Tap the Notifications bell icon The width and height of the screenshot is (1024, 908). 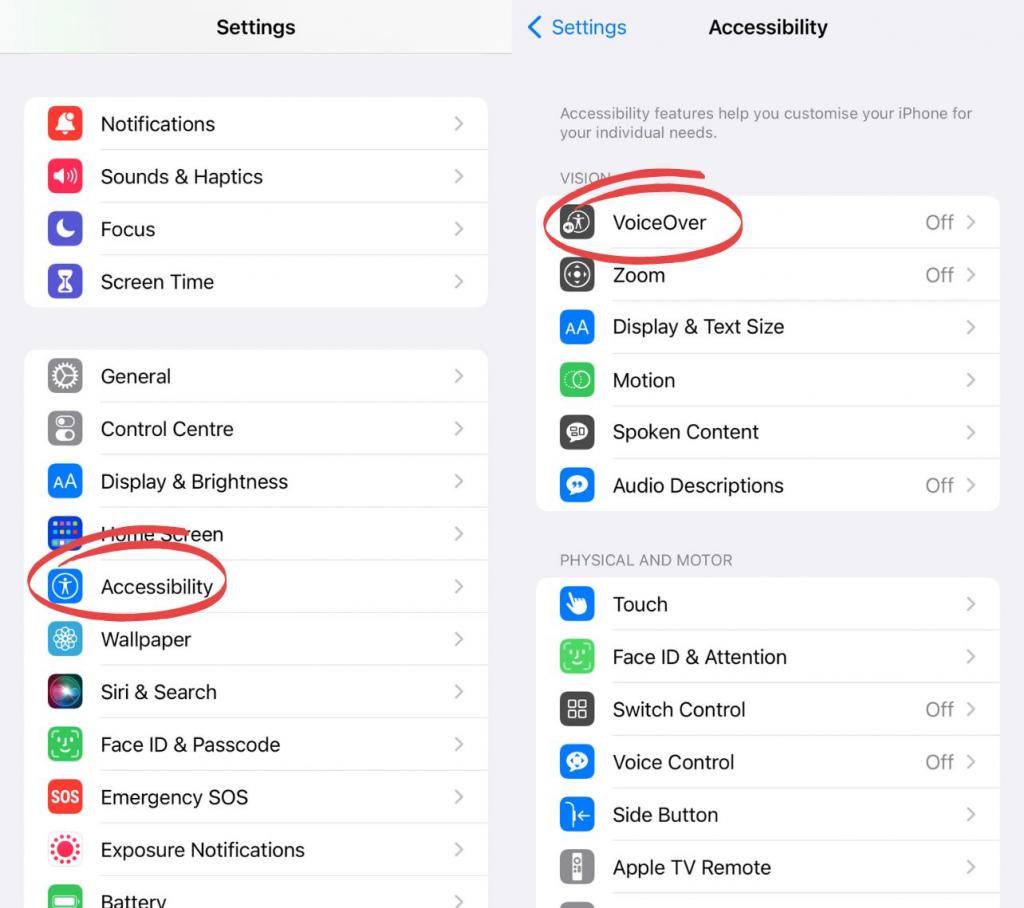65,123
